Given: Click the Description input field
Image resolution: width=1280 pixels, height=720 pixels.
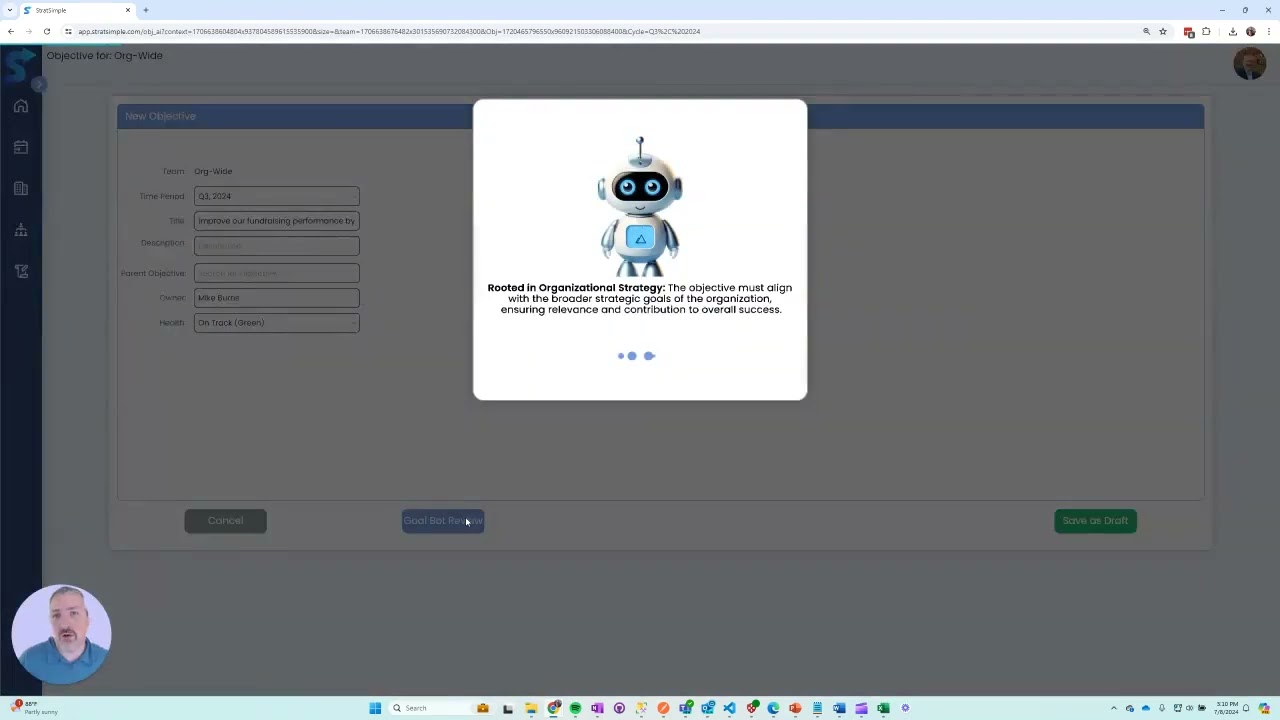Looking at the screenshot, I should [x=276, y=245].
